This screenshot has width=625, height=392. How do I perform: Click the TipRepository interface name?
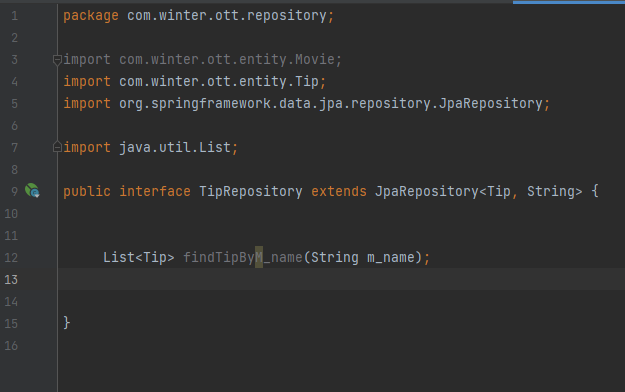[251, 191]
